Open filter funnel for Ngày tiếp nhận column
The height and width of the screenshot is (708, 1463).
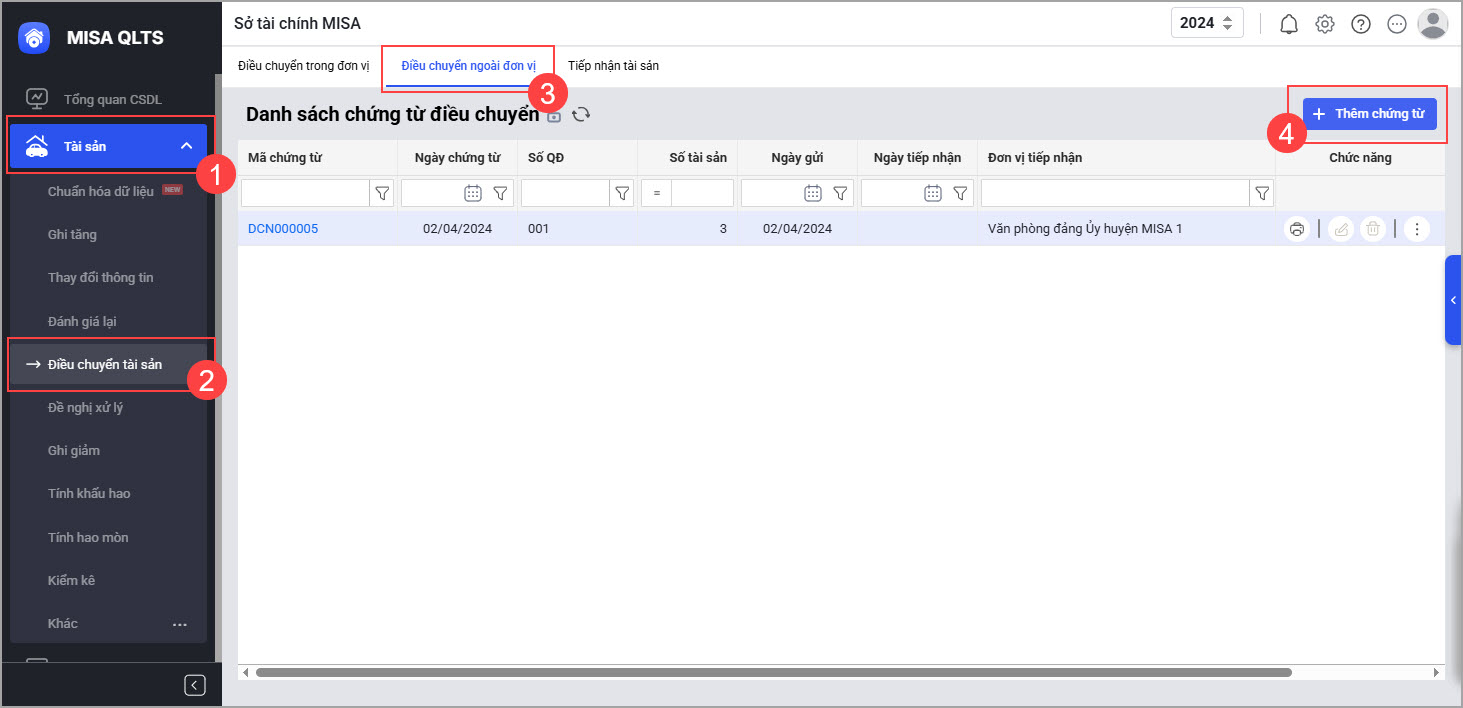tap(961, 193)
